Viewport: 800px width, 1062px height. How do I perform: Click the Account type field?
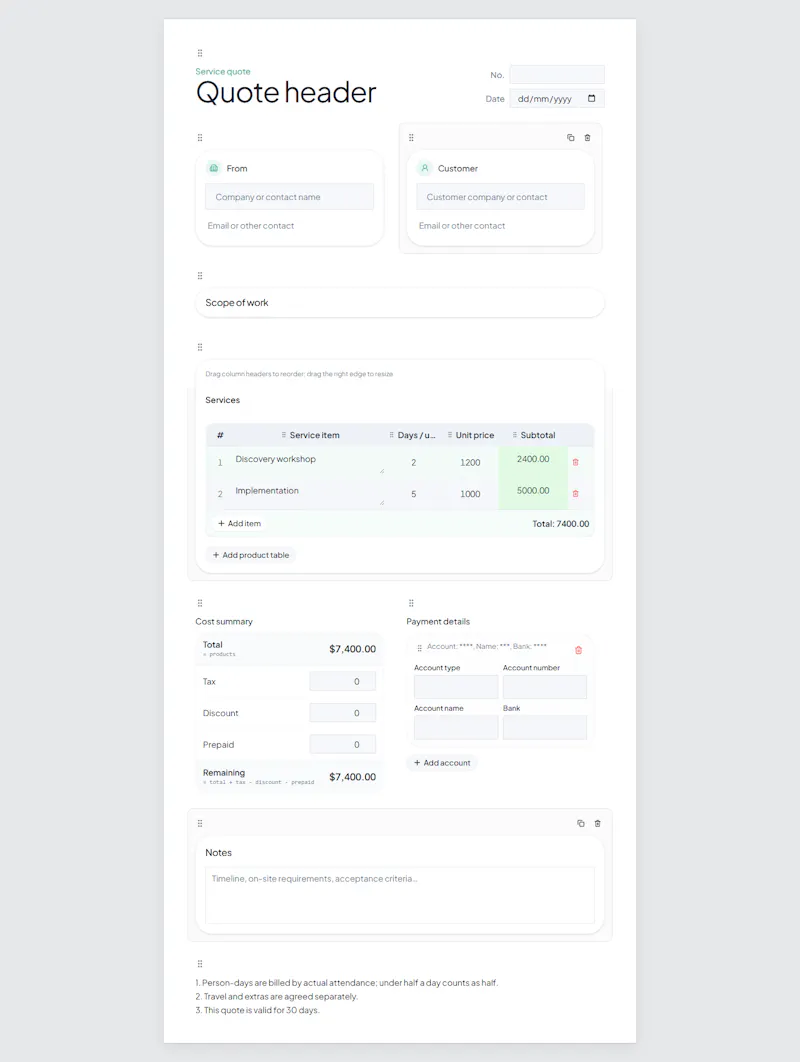[x=456, y=687]
